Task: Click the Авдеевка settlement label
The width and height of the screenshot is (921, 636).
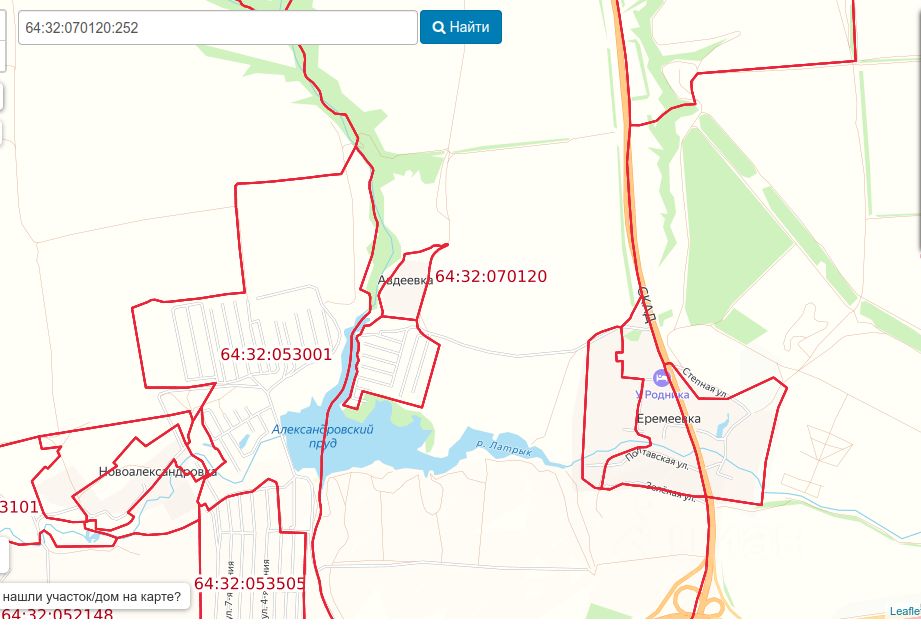Action: pos(405,280)
